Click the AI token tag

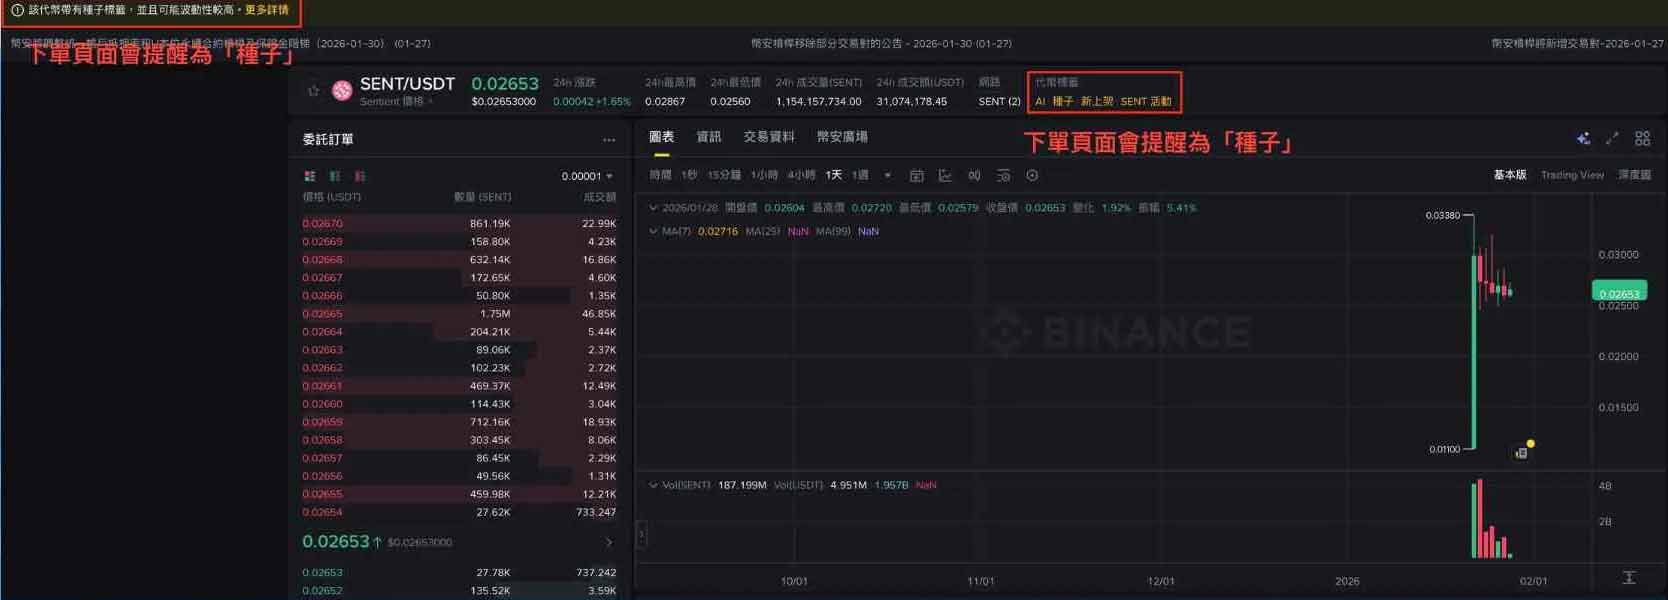pyautogui.click(x=1040, y=102)
